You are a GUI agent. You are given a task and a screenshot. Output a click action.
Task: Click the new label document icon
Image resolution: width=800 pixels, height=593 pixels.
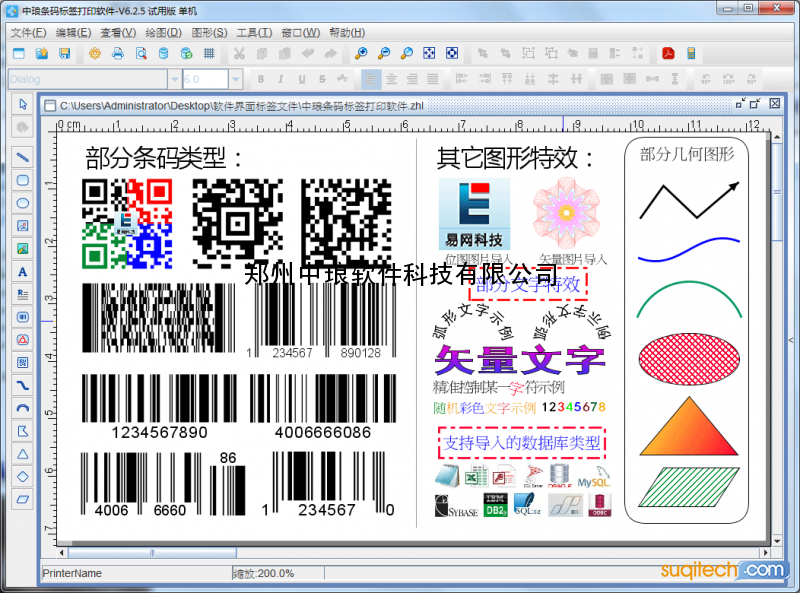[19, 53]
